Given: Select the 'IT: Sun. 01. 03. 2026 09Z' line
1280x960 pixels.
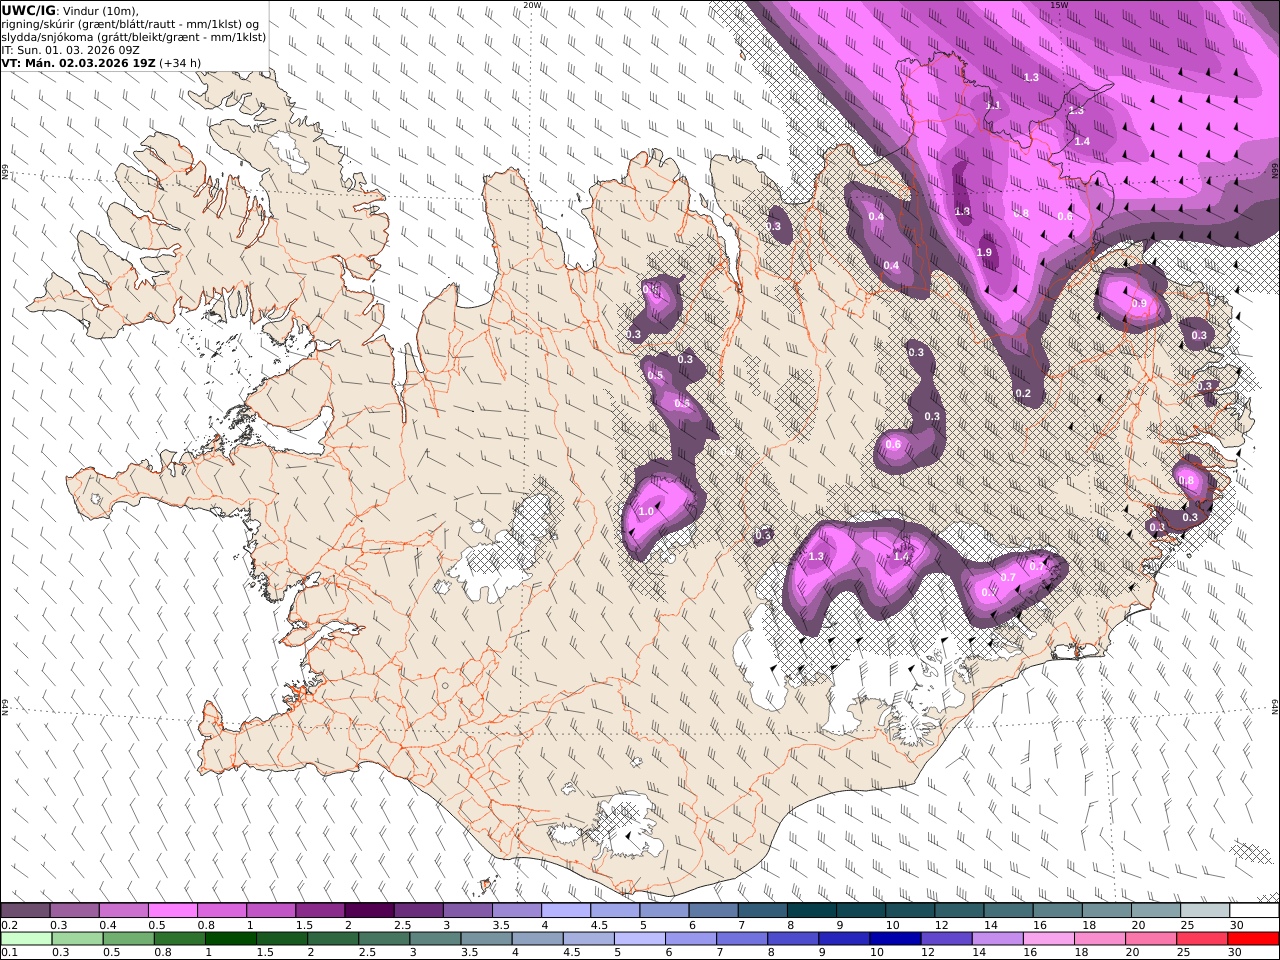Looking at the screenshot, I should tap(71, 49).
